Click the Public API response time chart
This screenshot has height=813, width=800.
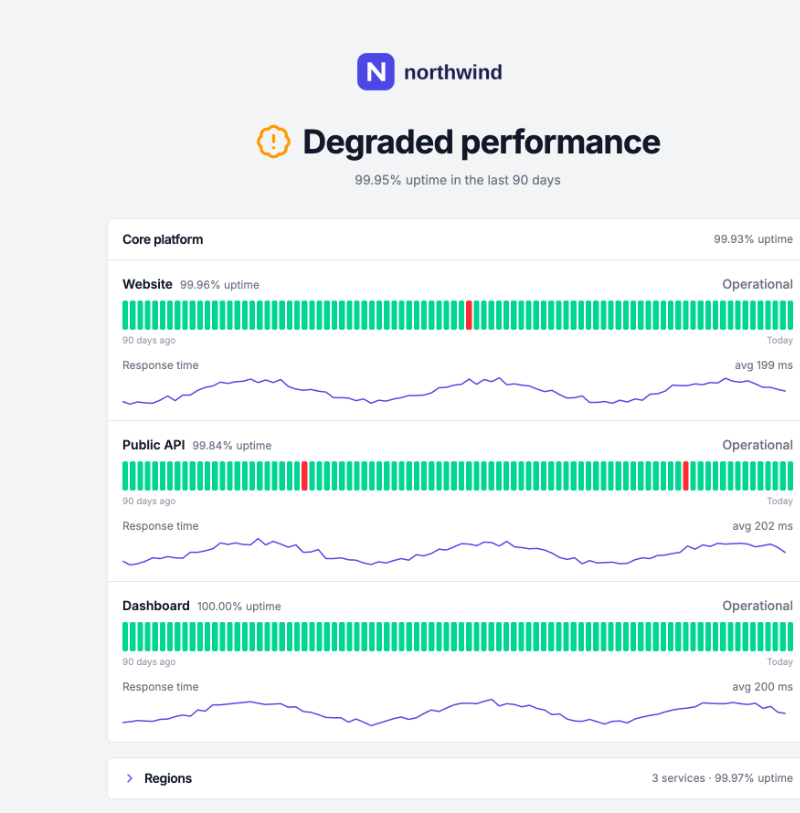coord(454,551)
